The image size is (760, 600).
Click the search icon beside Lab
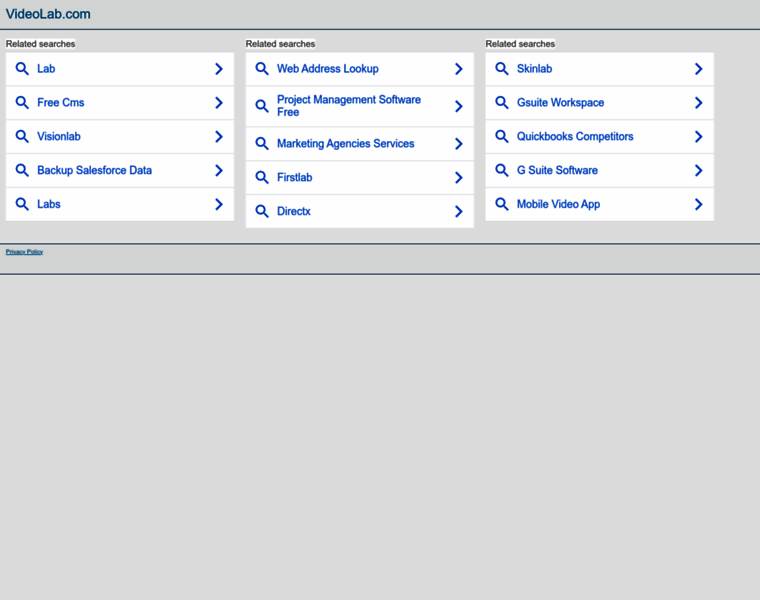pos(22,69)
